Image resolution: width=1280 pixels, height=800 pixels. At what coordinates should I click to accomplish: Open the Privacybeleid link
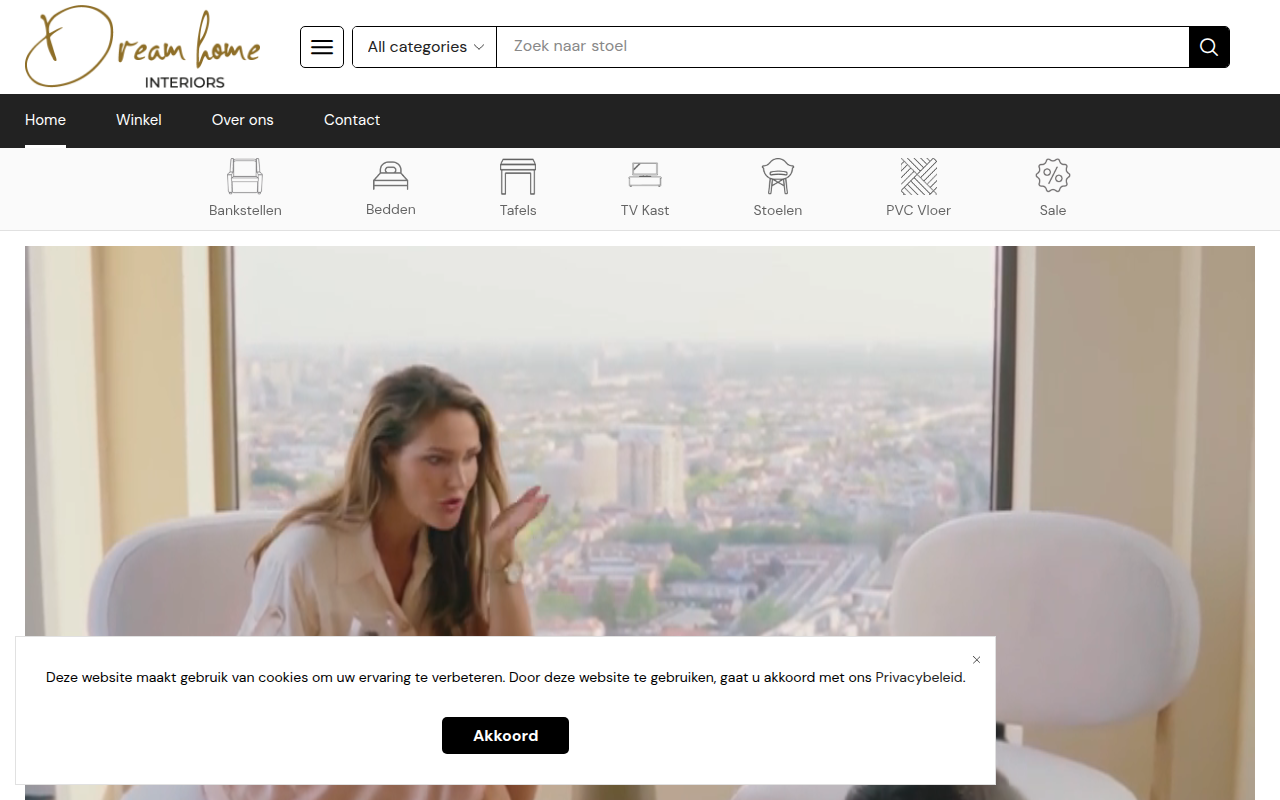pos(919,677)
